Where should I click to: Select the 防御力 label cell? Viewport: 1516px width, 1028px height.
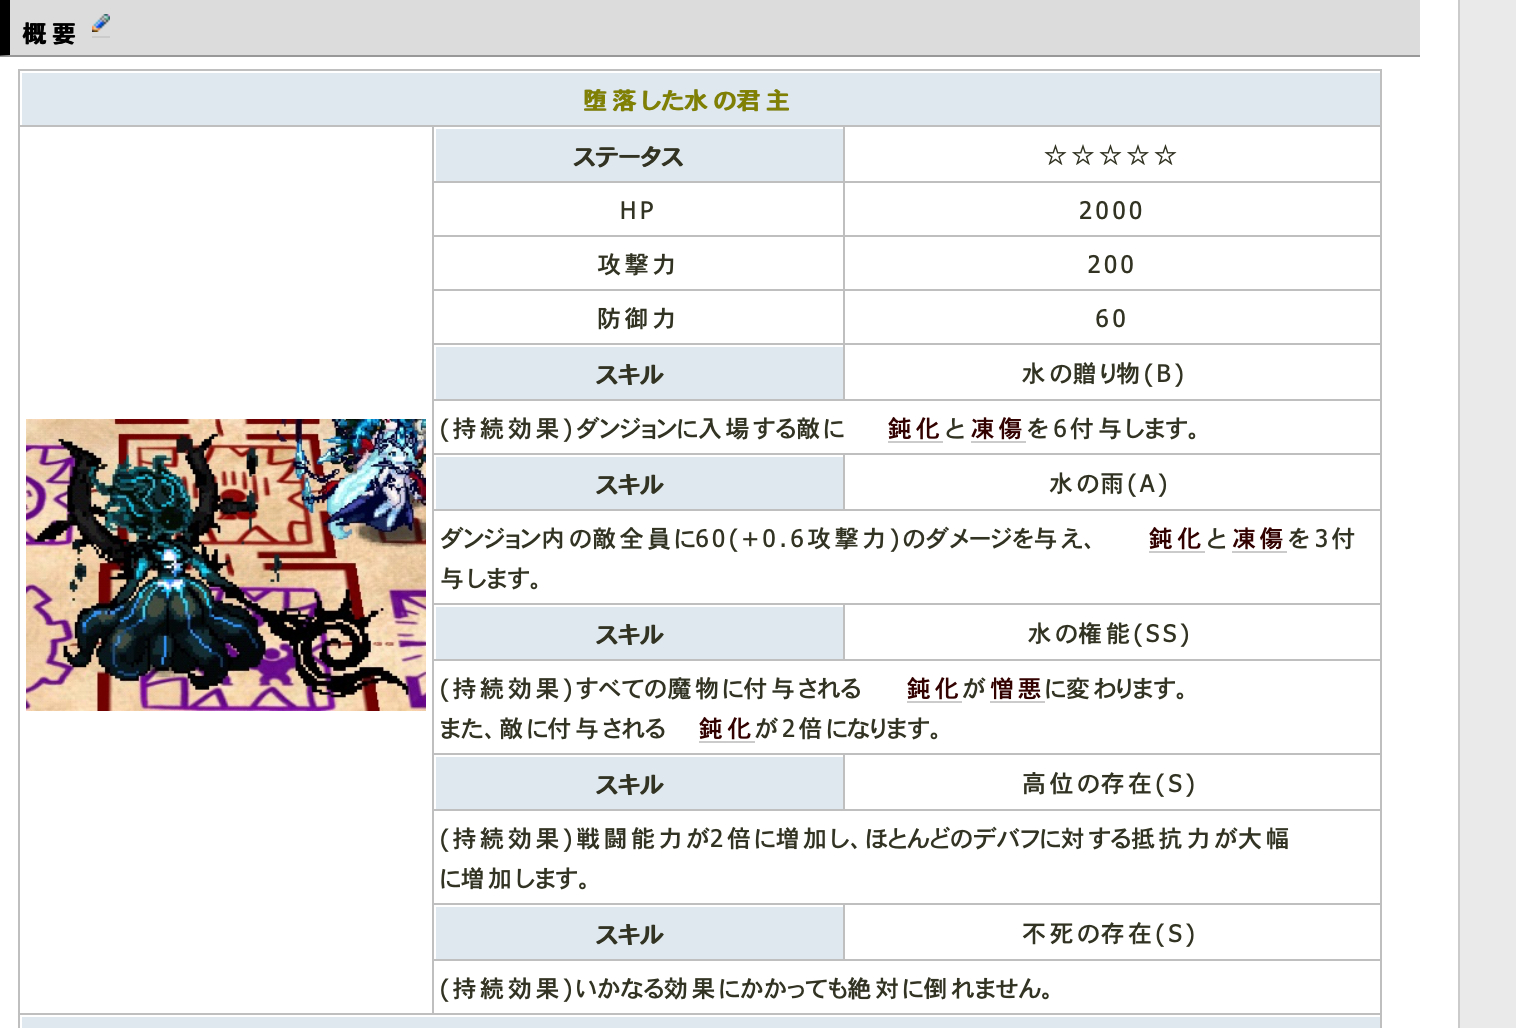(x=639, y=318)
